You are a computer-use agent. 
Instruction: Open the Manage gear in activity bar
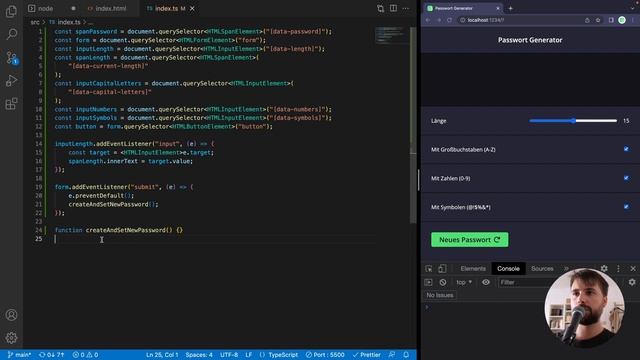click(x=11, y=338)
